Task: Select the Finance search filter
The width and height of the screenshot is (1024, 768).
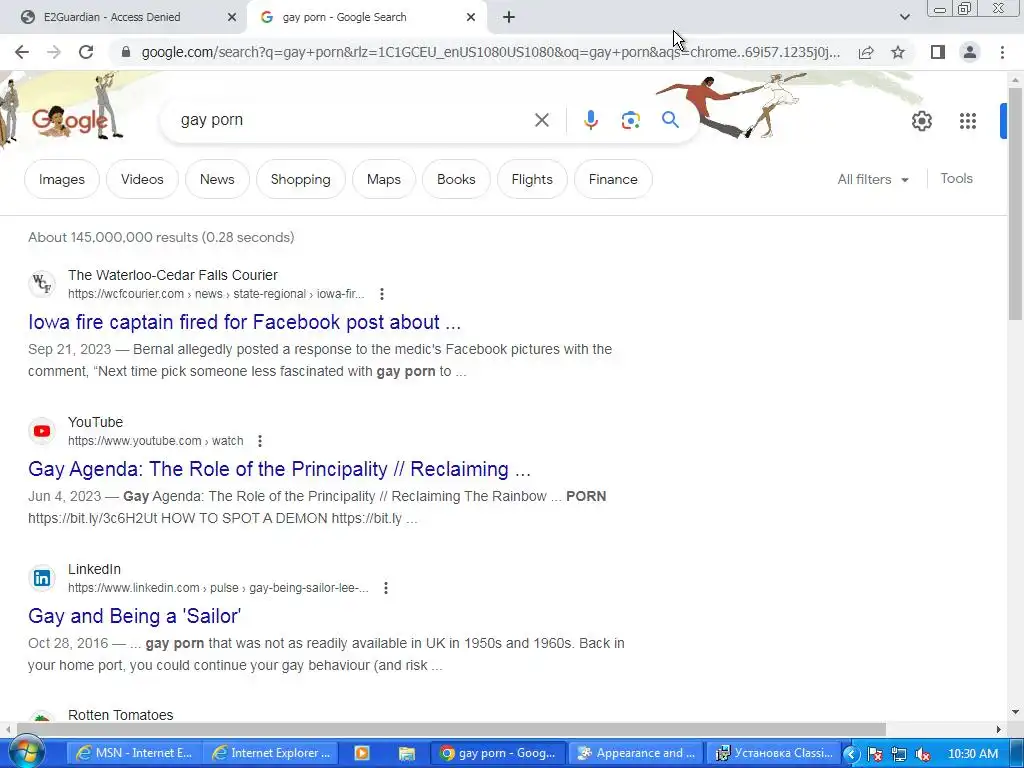Action: coord(613,179)
